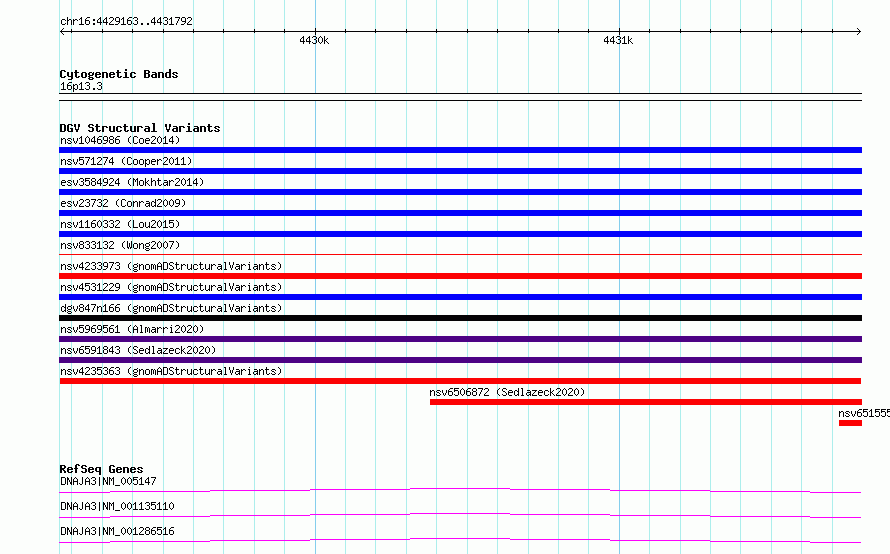
Task: Select the nsv6591843 (Sedlazeck2020) variant label
Action: 138,350
